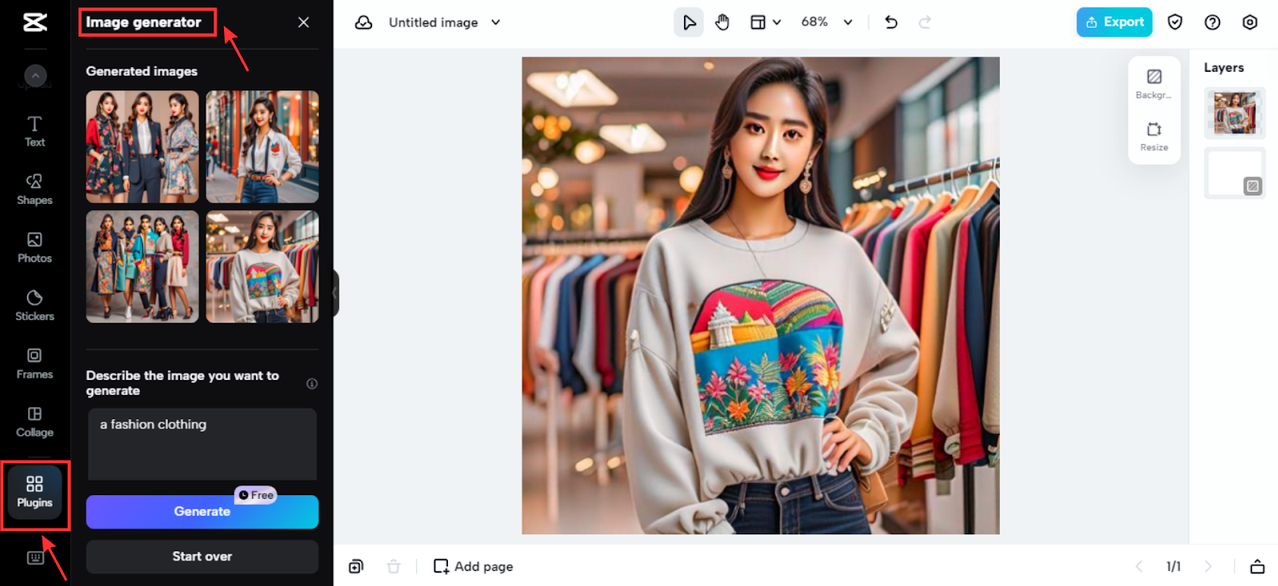1278x586 pixels.
Task: Click the Layers panel heading
Action: click(x=1224, y=67)
